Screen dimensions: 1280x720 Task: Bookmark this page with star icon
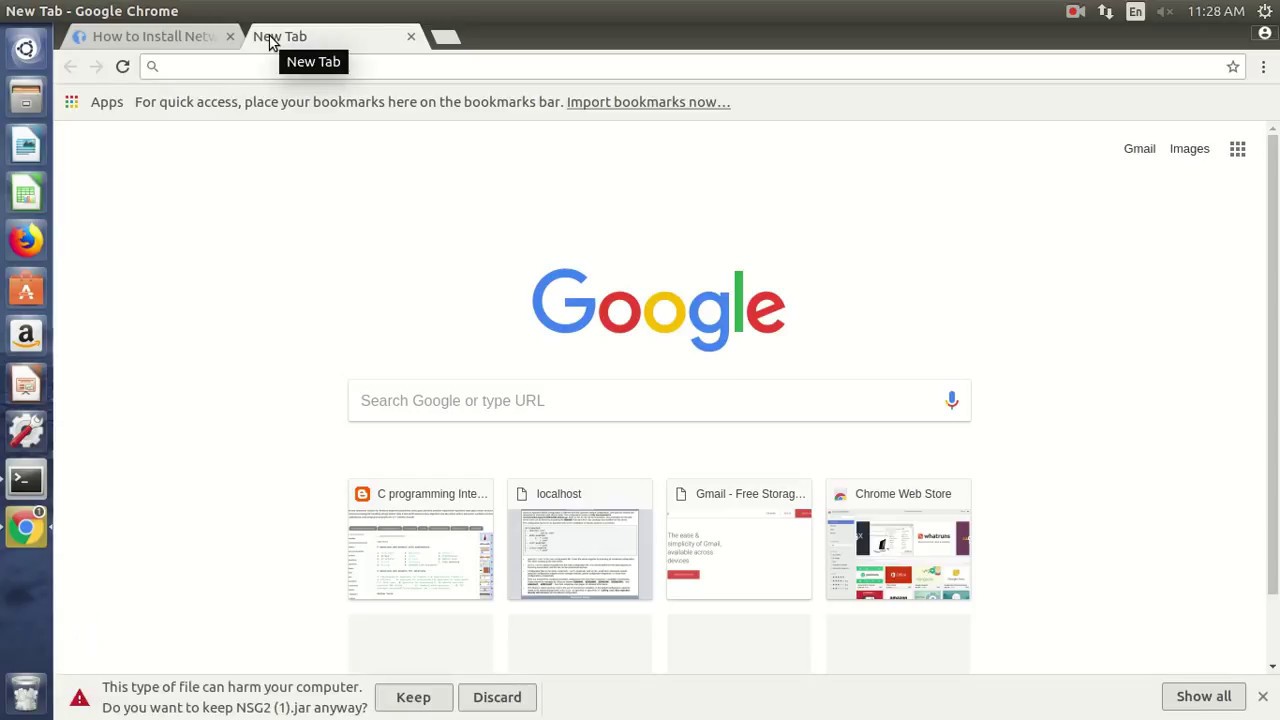coord(1233,67)
